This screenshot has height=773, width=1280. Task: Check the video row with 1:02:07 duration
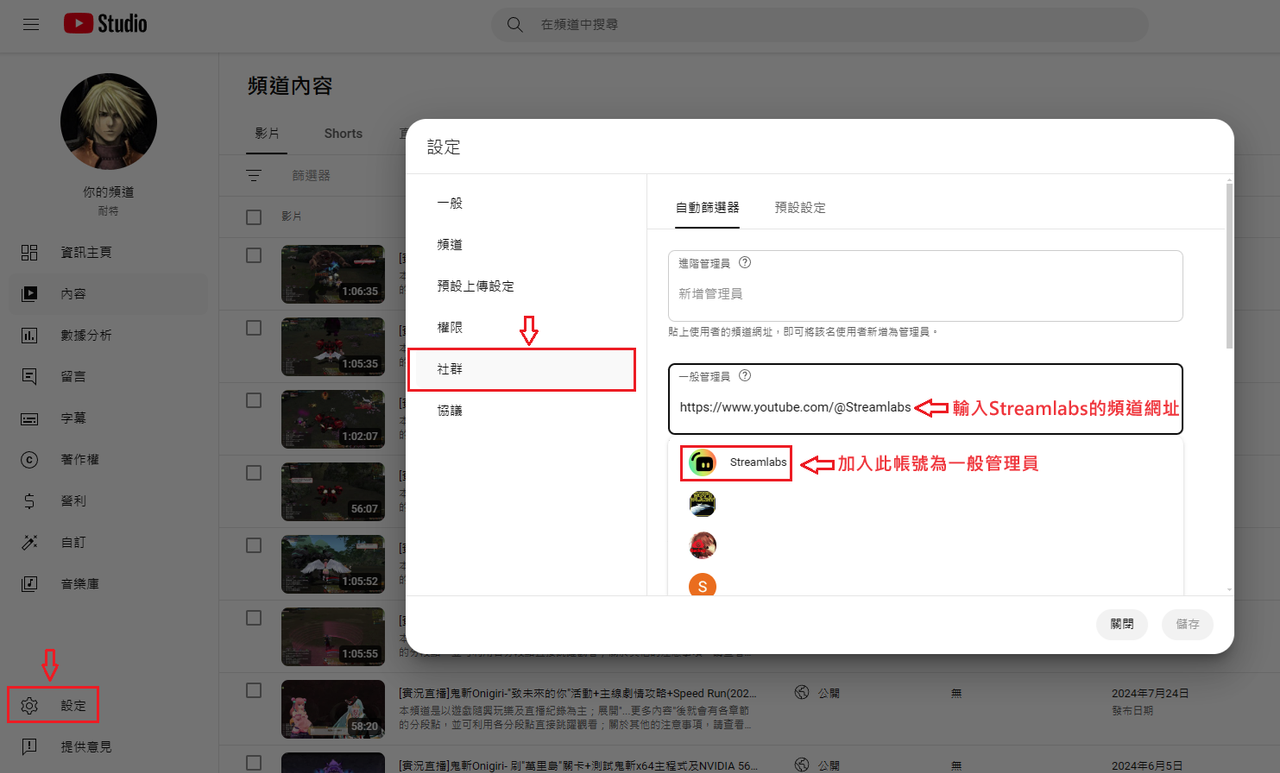254,400
